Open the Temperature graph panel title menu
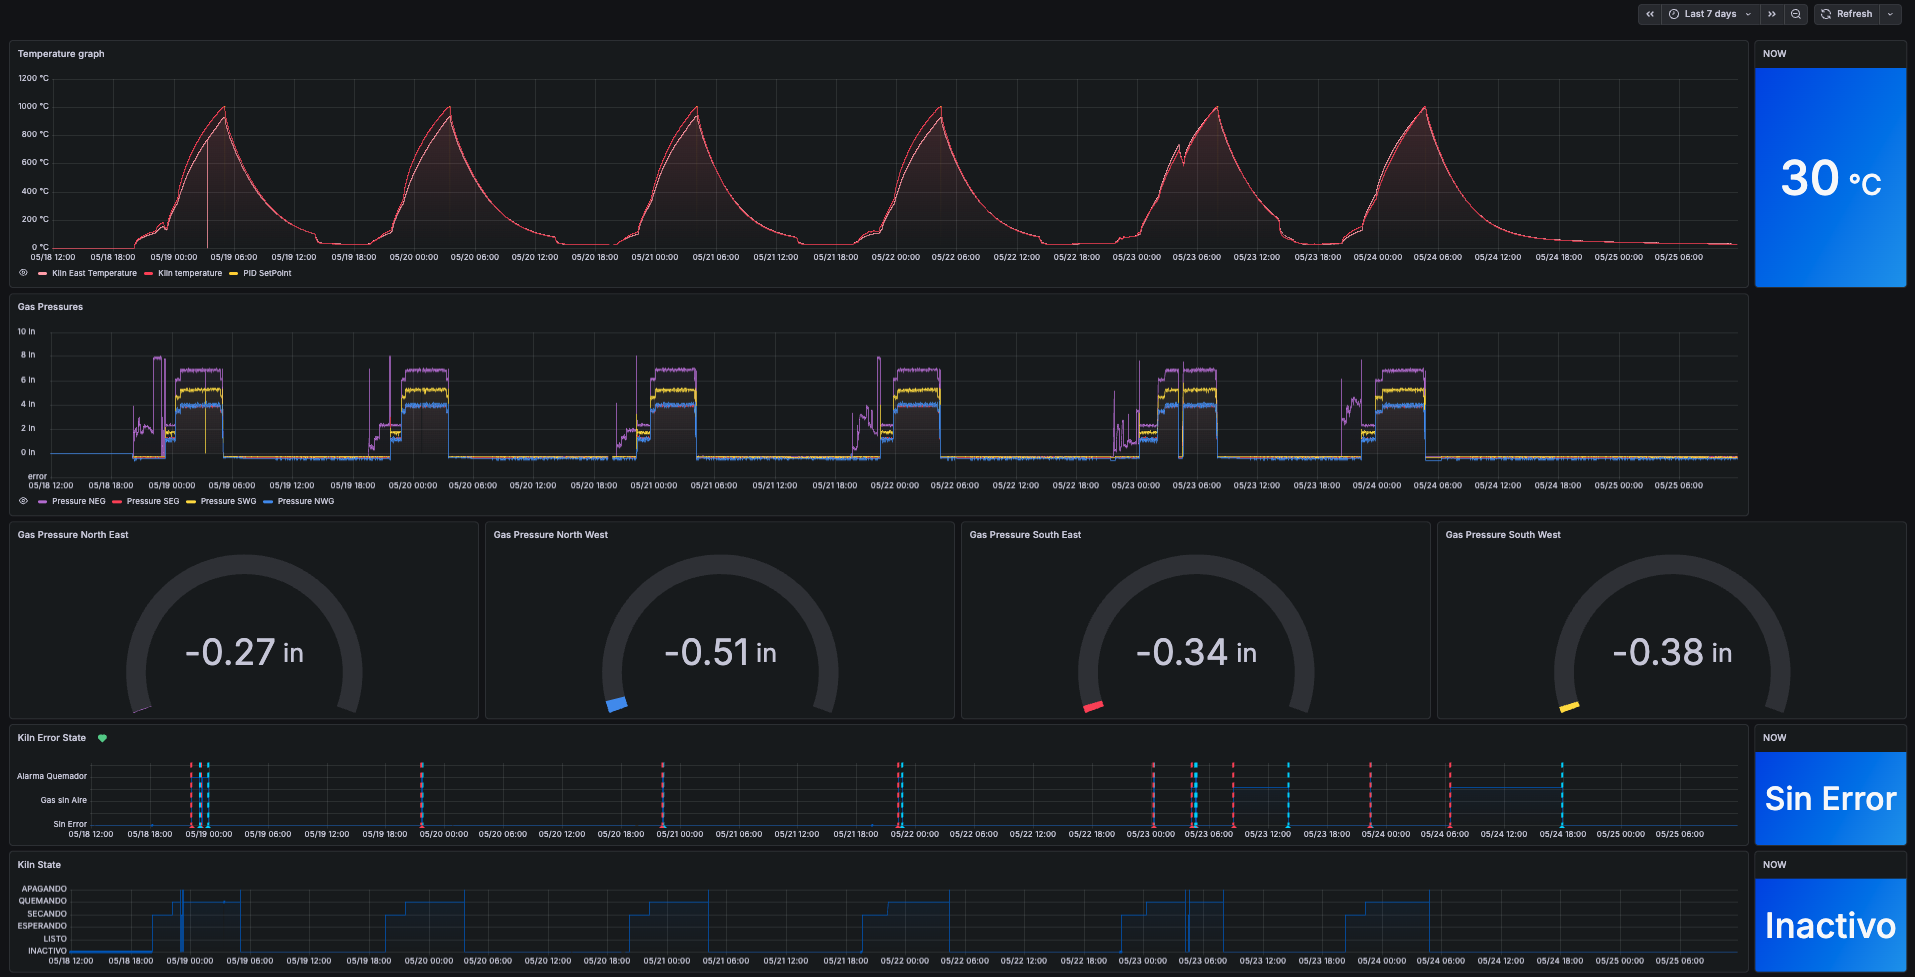Viewport: 1915px width, 977px height. 61,54
